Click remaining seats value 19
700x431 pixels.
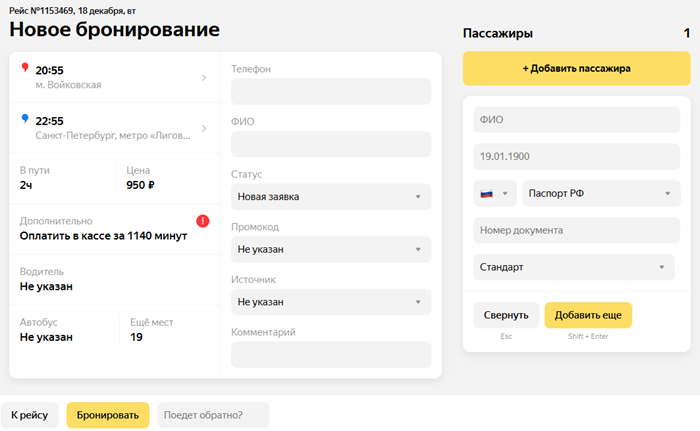click(x=136, y=337)
